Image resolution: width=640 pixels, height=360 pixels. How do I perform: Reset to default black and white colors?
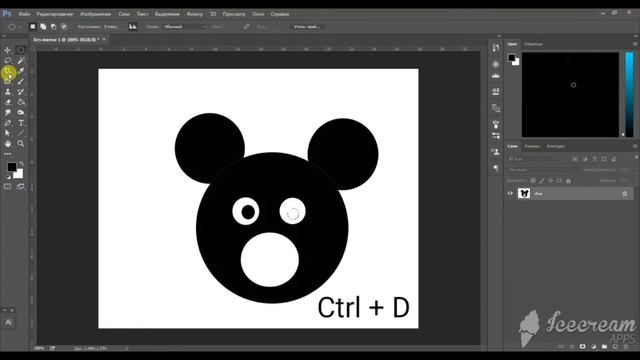[x=8, y=177]
